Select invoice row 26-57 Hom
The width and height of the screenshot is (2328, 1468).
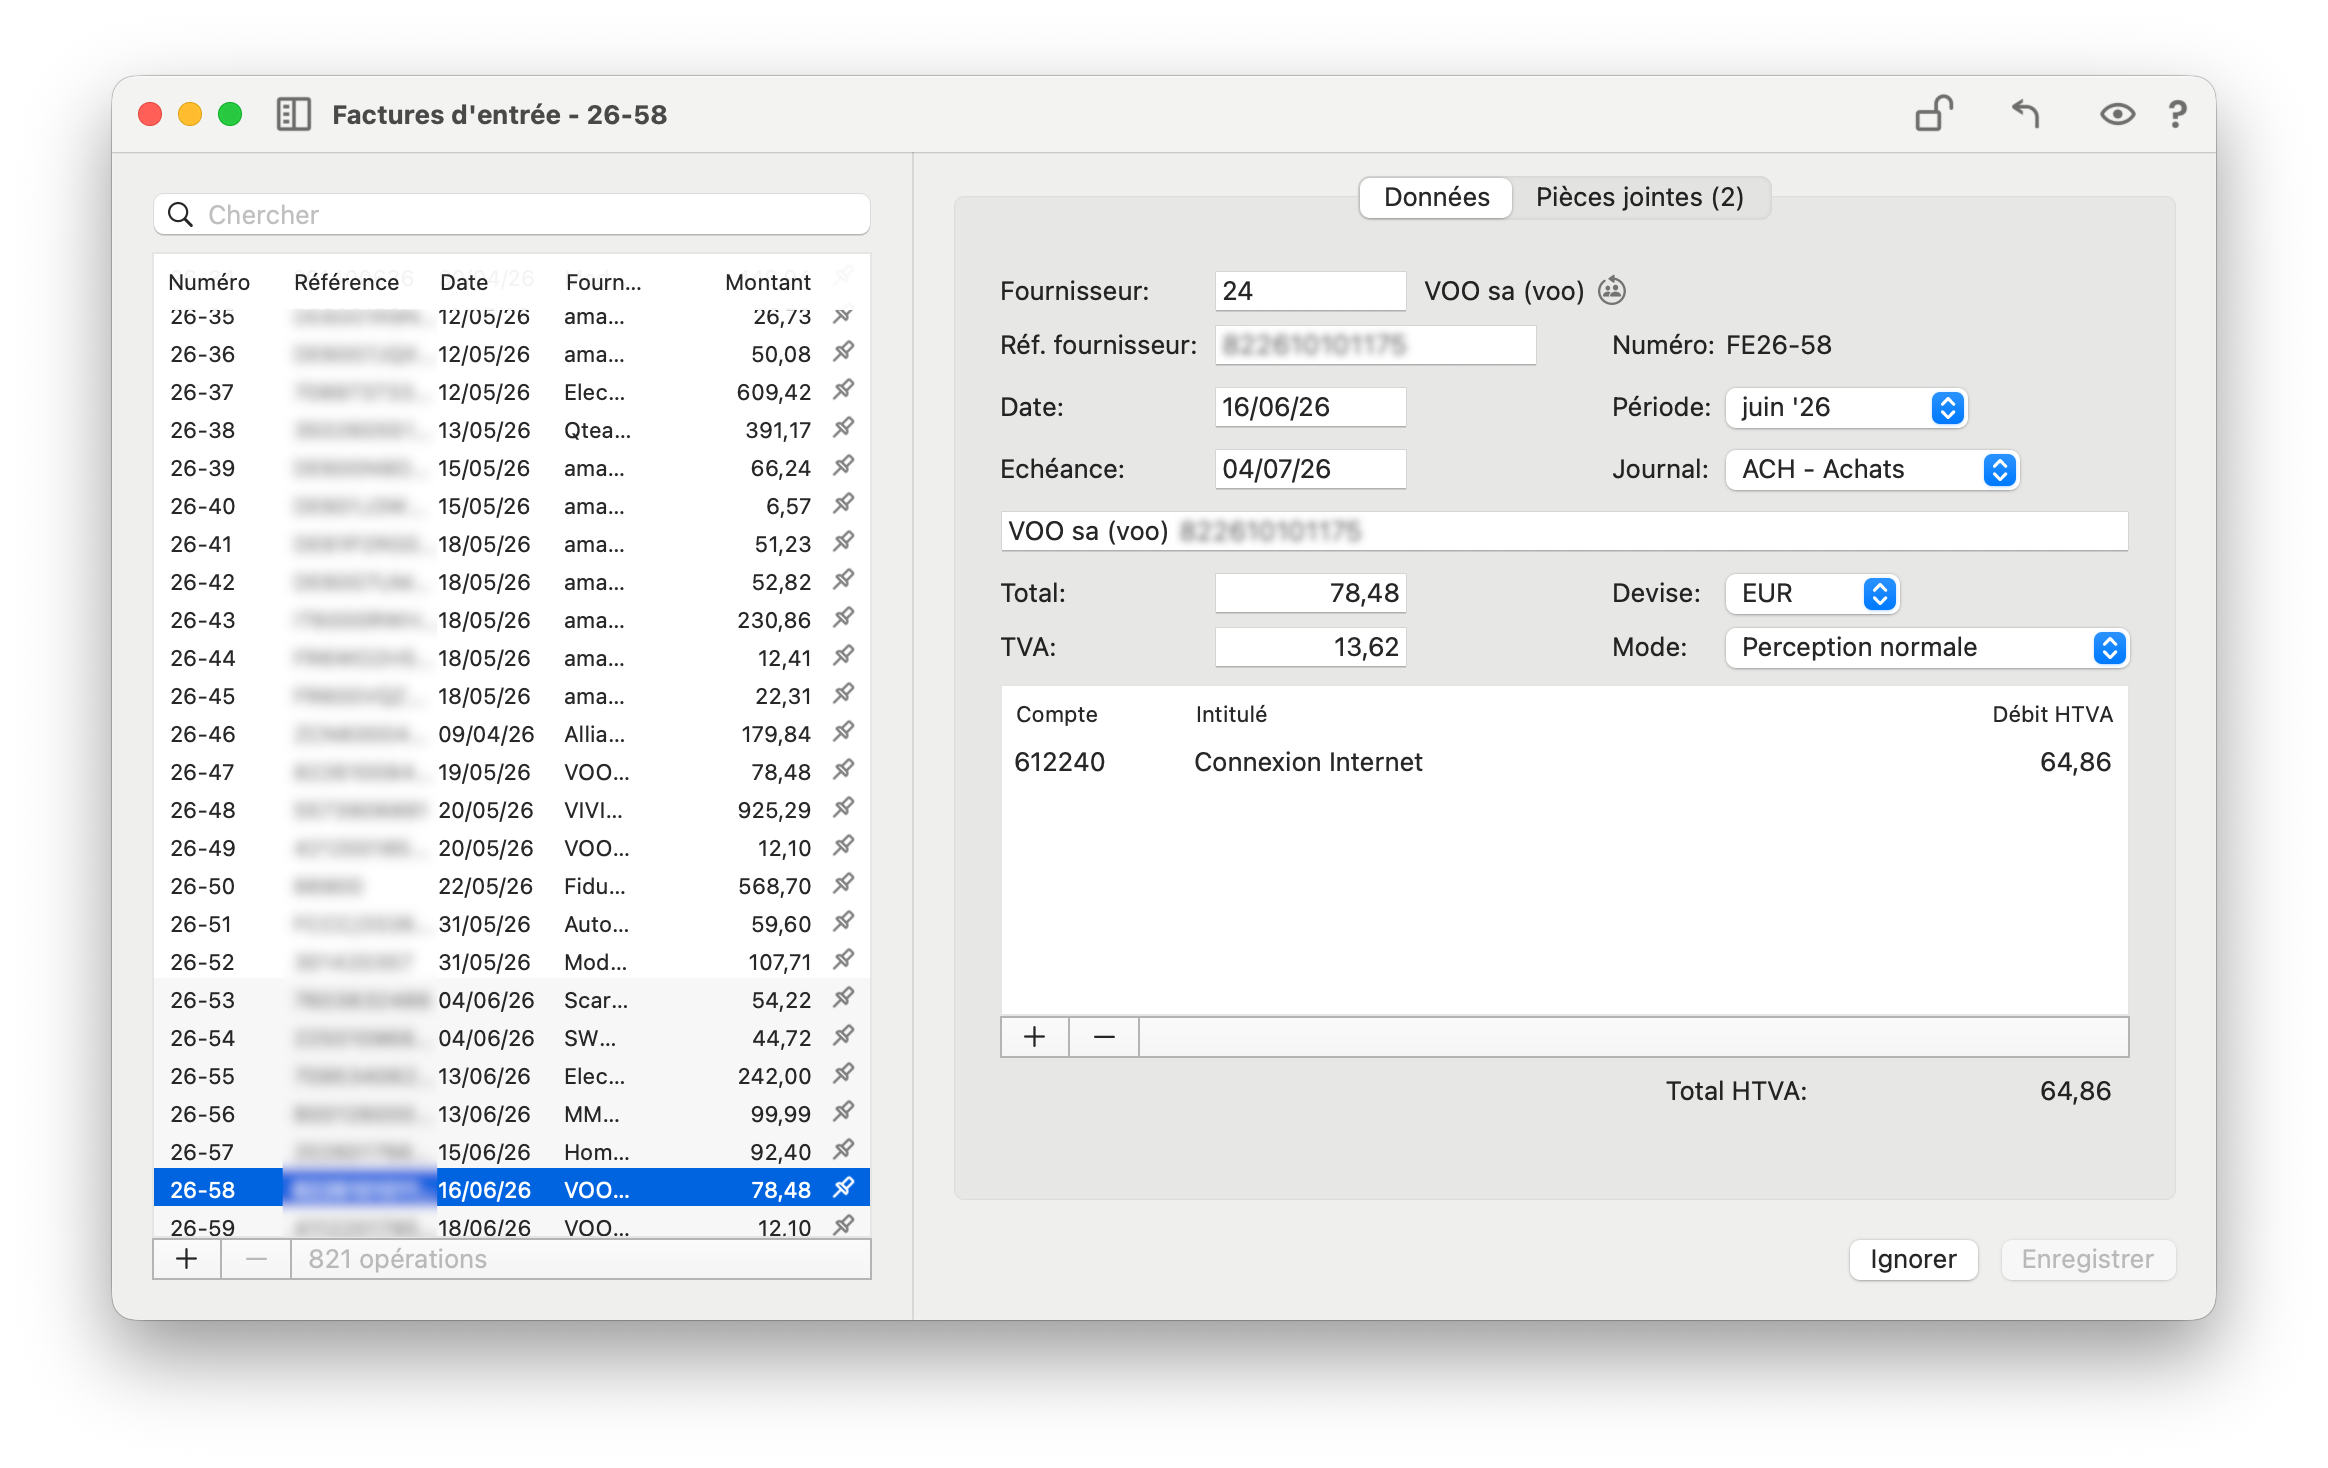[512, 1151]
